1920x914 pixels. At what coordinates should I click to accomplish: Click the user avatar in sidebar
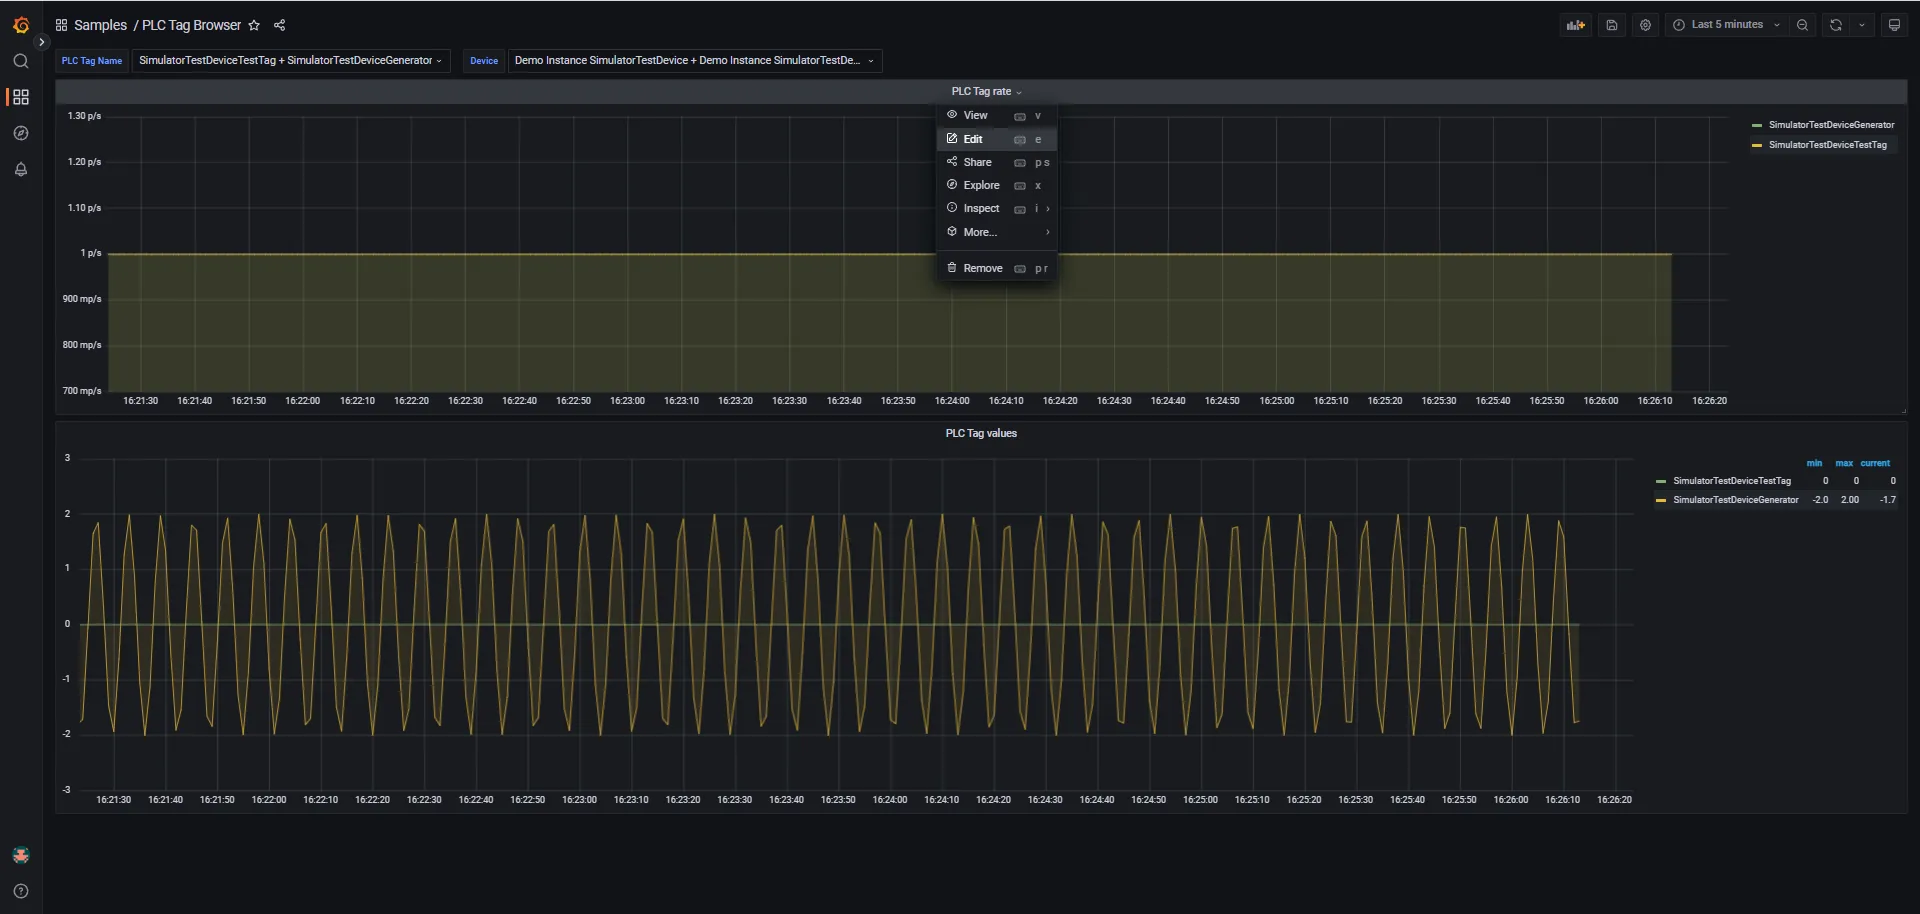pos(21,855)
